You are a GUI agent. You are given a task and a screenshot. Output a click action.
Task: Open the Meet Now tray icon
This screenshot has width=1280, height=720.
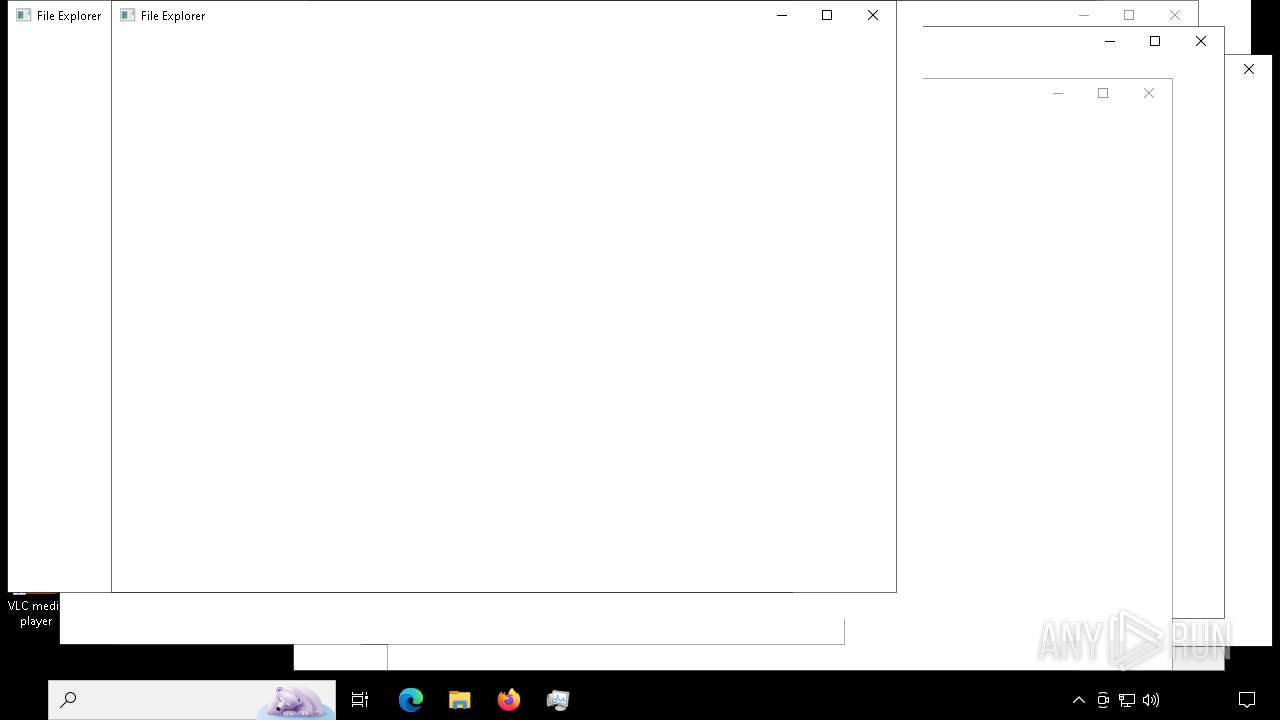tap(1103, 700)
